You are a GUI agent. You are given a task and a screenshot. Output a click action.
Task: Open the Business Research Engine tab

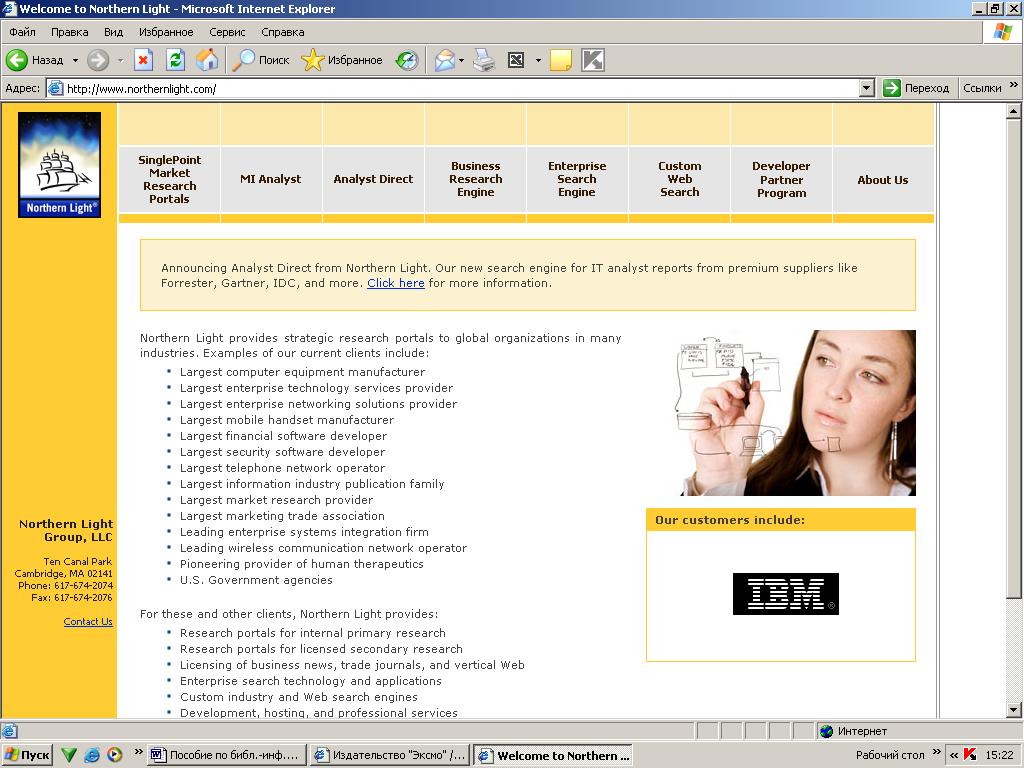coord(475,180)
